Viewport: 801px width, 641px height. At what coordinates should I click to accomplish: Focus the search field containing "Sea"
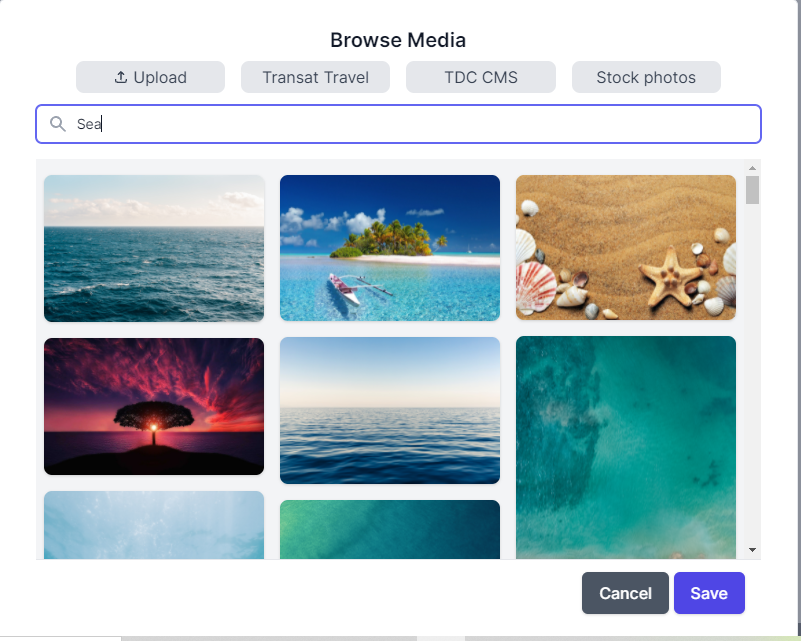pyautogui.click(x=400, y=124)
